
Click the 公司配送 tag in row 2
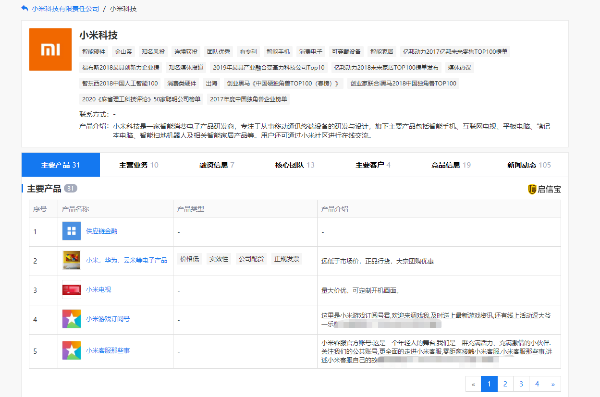click(x=251, y=259)
